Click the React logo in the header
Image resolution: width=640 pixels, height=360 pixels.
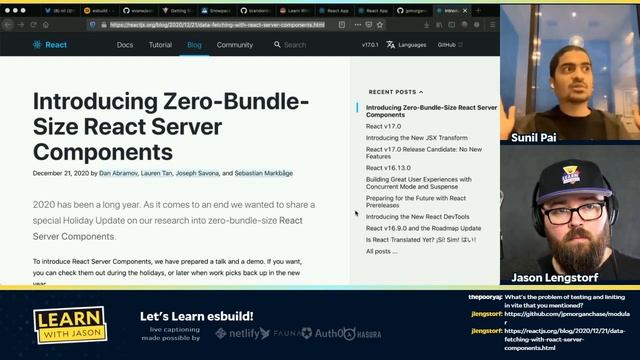[50, 45]
